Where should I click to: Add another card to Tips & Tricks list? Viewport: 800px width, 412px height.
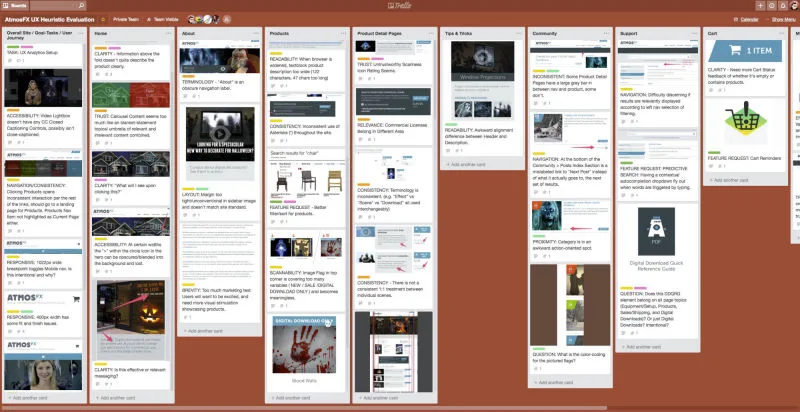pos(482,165)
